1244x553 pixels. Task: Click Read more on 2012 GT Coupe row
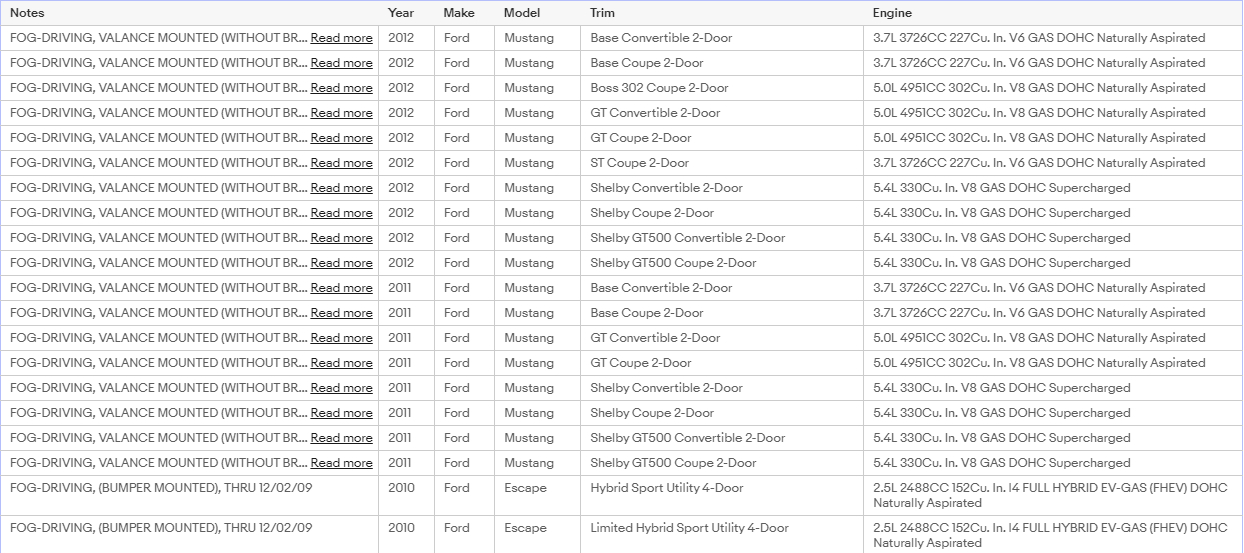click(x=341, y=138)
